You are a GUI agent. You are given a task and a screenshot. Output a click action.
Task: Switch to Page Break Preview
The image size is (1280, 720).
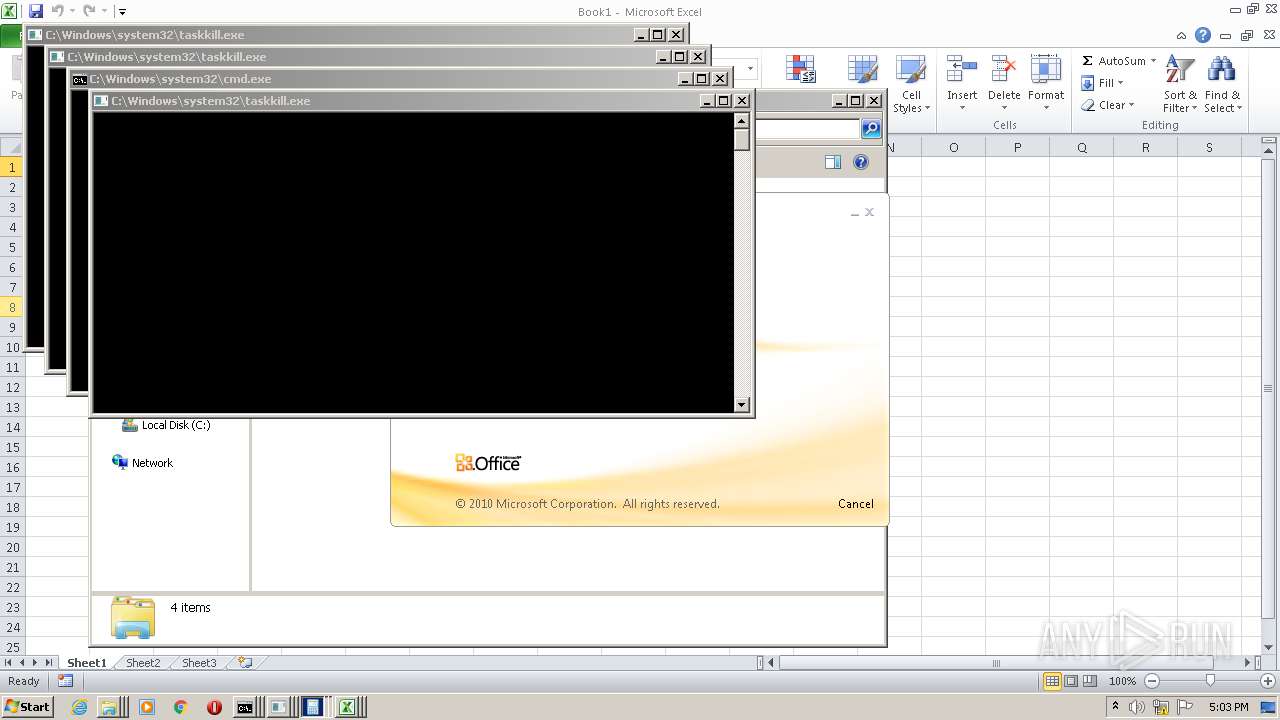tap(1090, 681)
